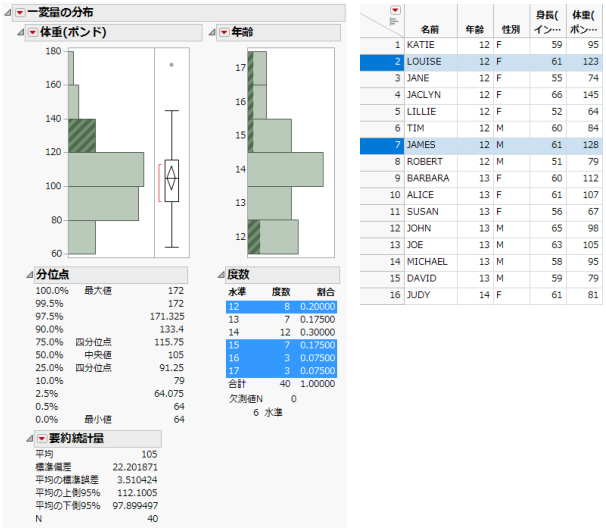Click the 欠測値N label
The image size is (606, 530).
click(x=246, y=399)
